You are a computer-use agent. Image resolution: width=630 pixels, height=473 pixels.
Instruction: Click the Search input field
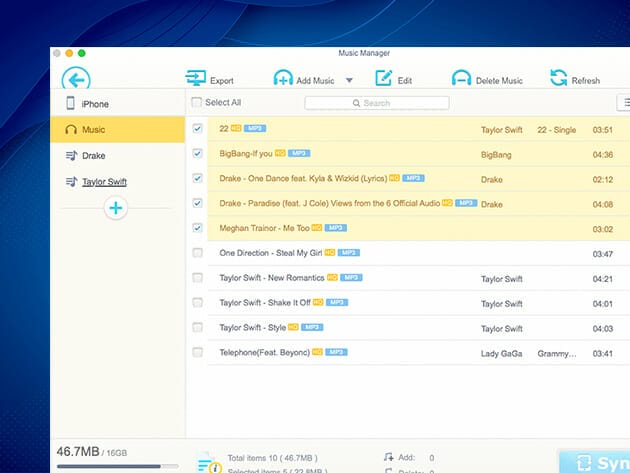[x=377, y=103]
